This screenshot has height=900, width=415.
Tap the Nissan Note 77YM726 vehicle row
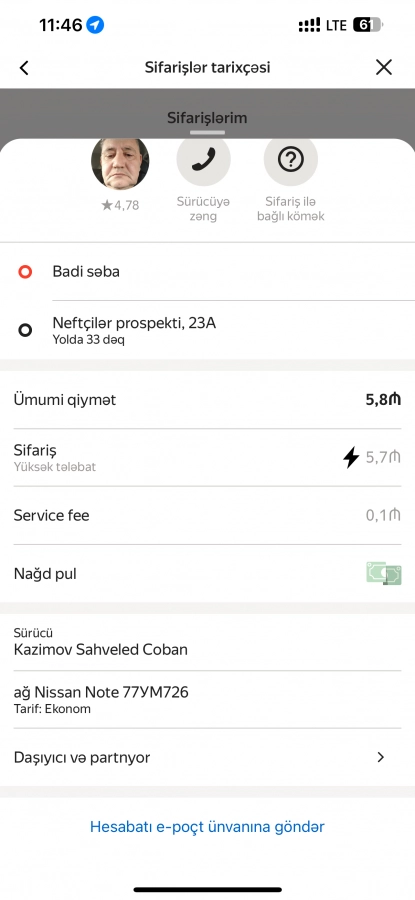point(207,699)
